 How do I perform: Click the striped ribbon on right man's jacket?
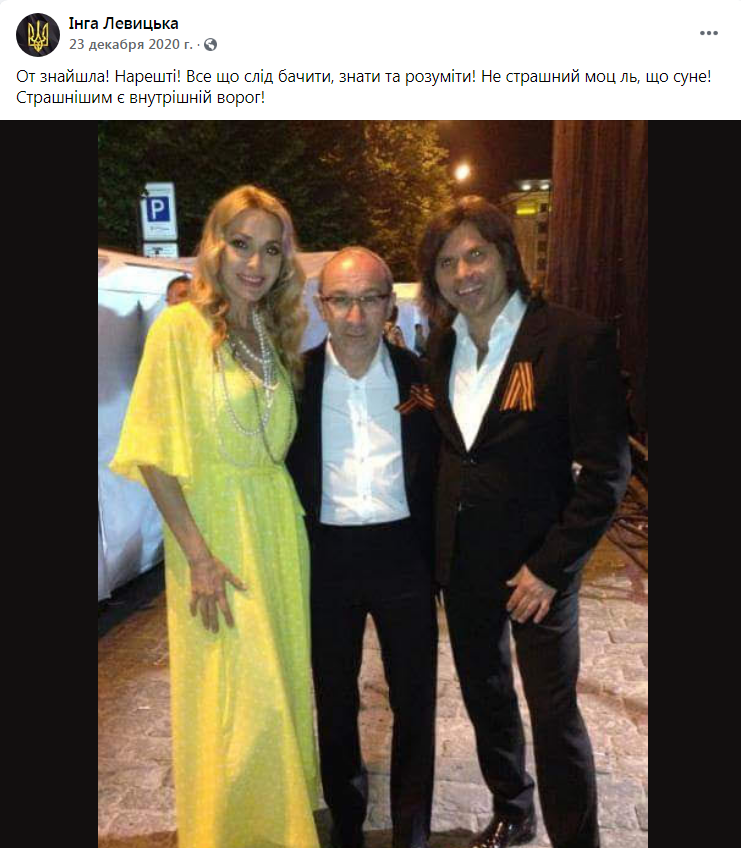pos(518,386)
